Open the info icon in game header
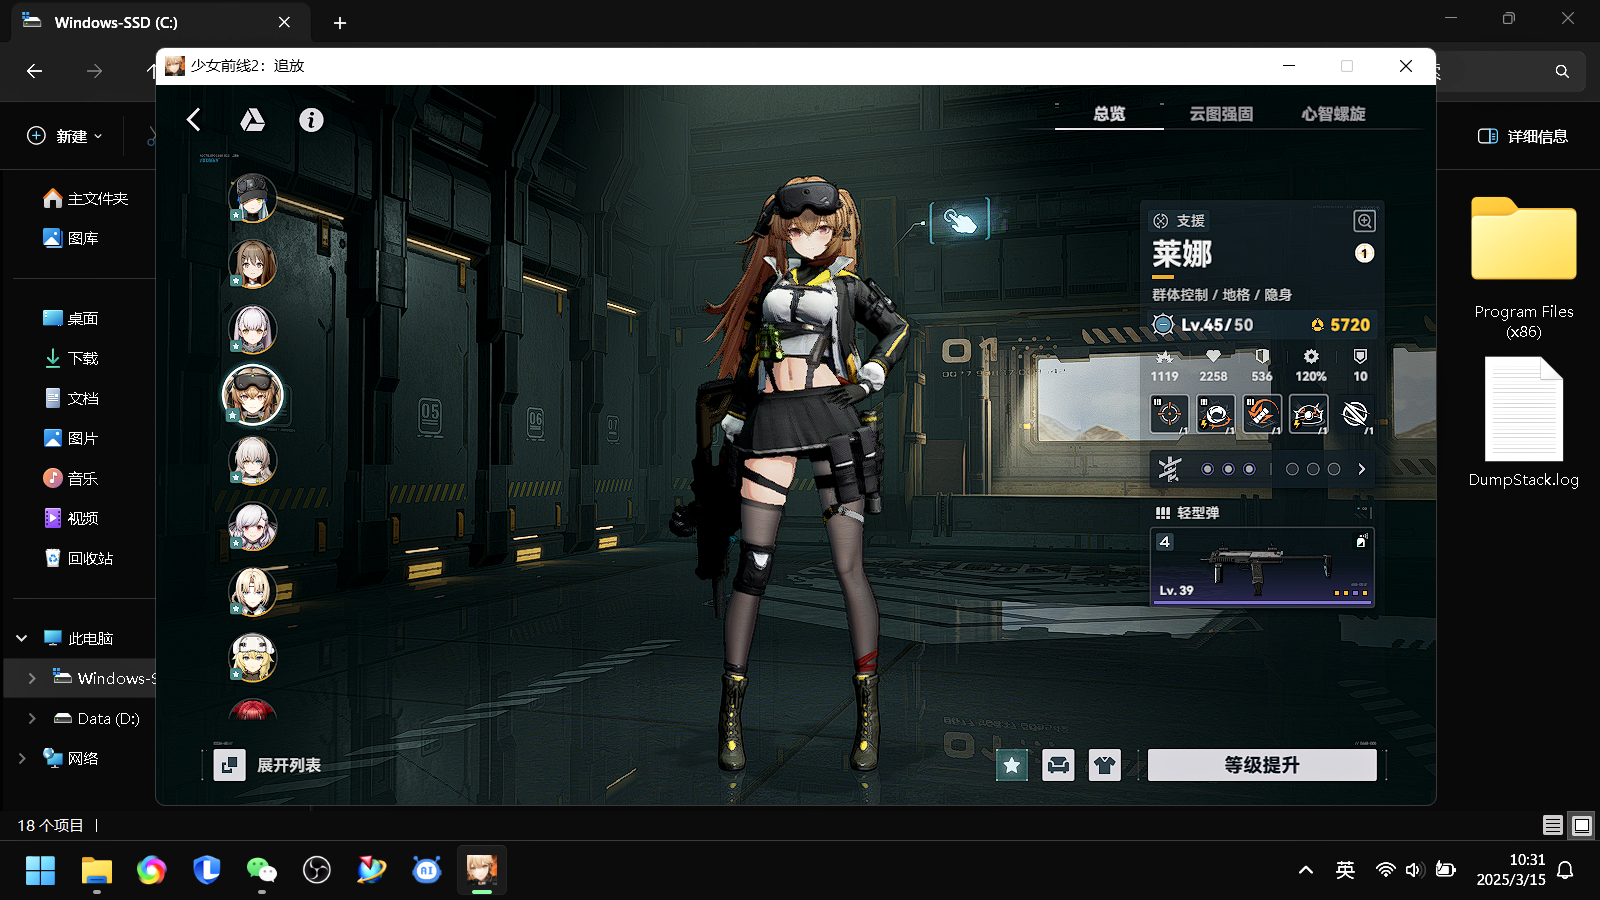The image size is (1600, 900). point(311,120)
